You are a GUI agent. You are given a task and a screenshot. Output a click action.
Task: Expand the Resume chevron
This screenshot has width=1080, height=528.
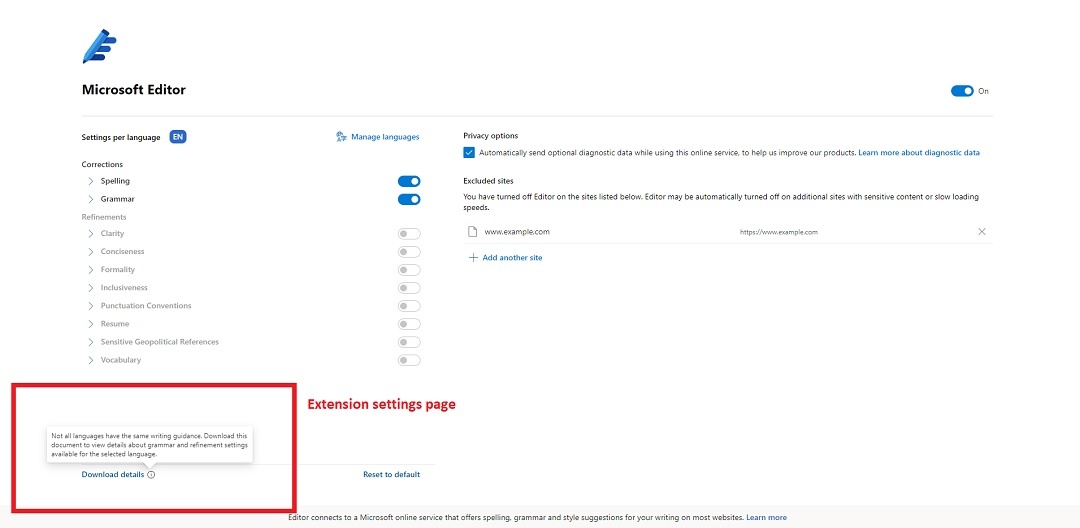[x=90, y=324]
